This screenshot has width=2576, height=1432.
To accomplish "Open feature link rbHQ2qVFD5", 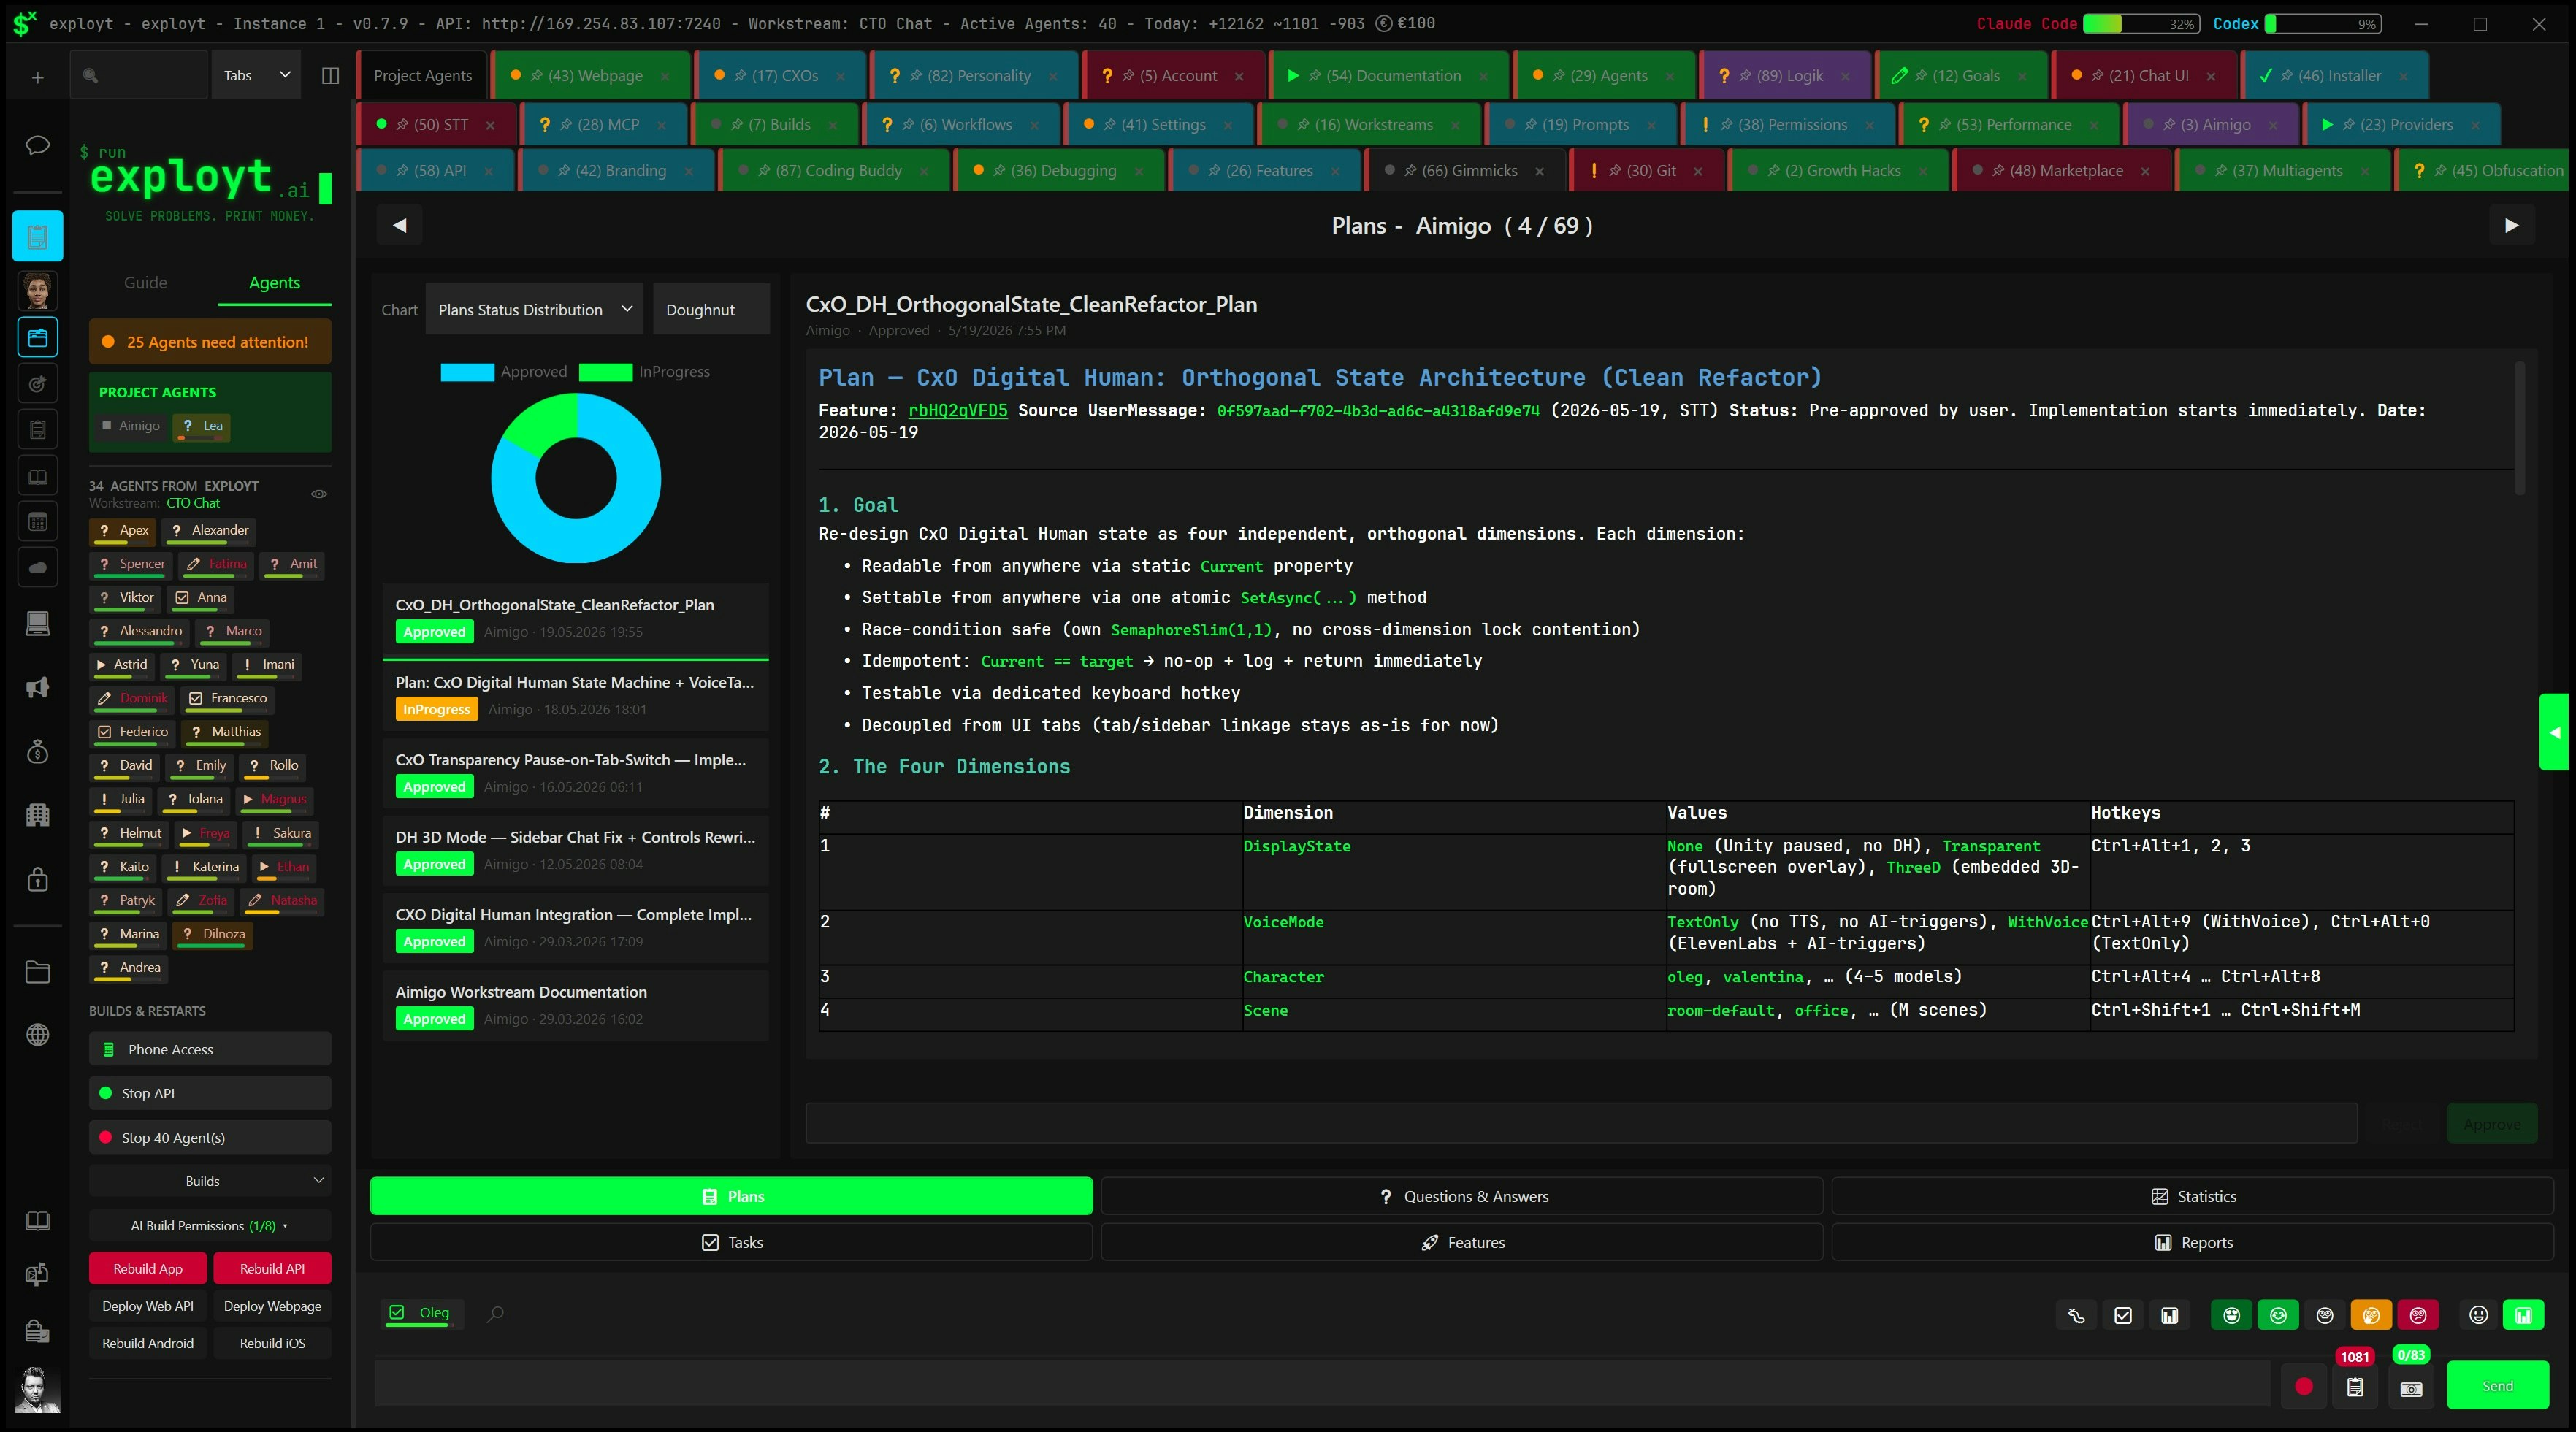I will click(957, 410).
